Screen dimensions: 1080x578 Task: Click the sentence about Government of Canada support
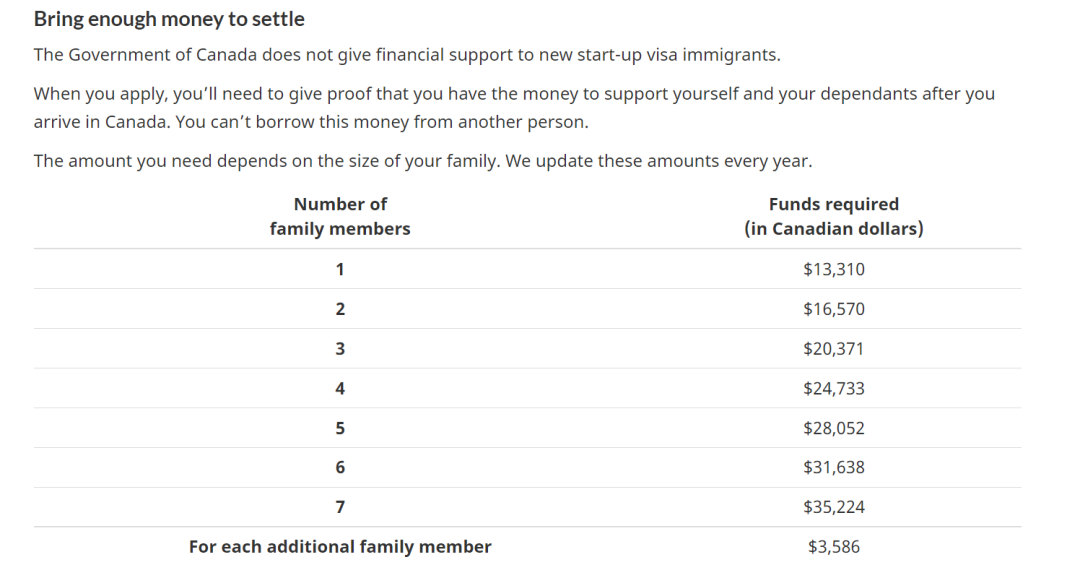point(407,55)
